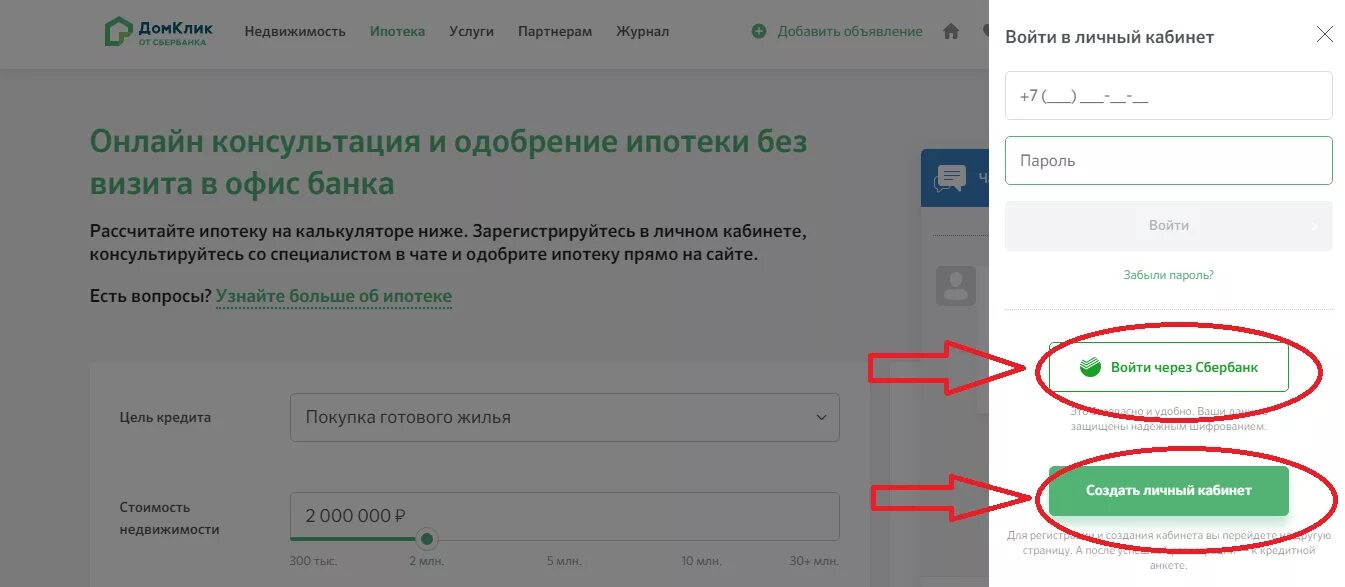Viewport: 1345px width, 587px height.
Task: Click the user avatar icon in chat
Action: coord(956,286)
